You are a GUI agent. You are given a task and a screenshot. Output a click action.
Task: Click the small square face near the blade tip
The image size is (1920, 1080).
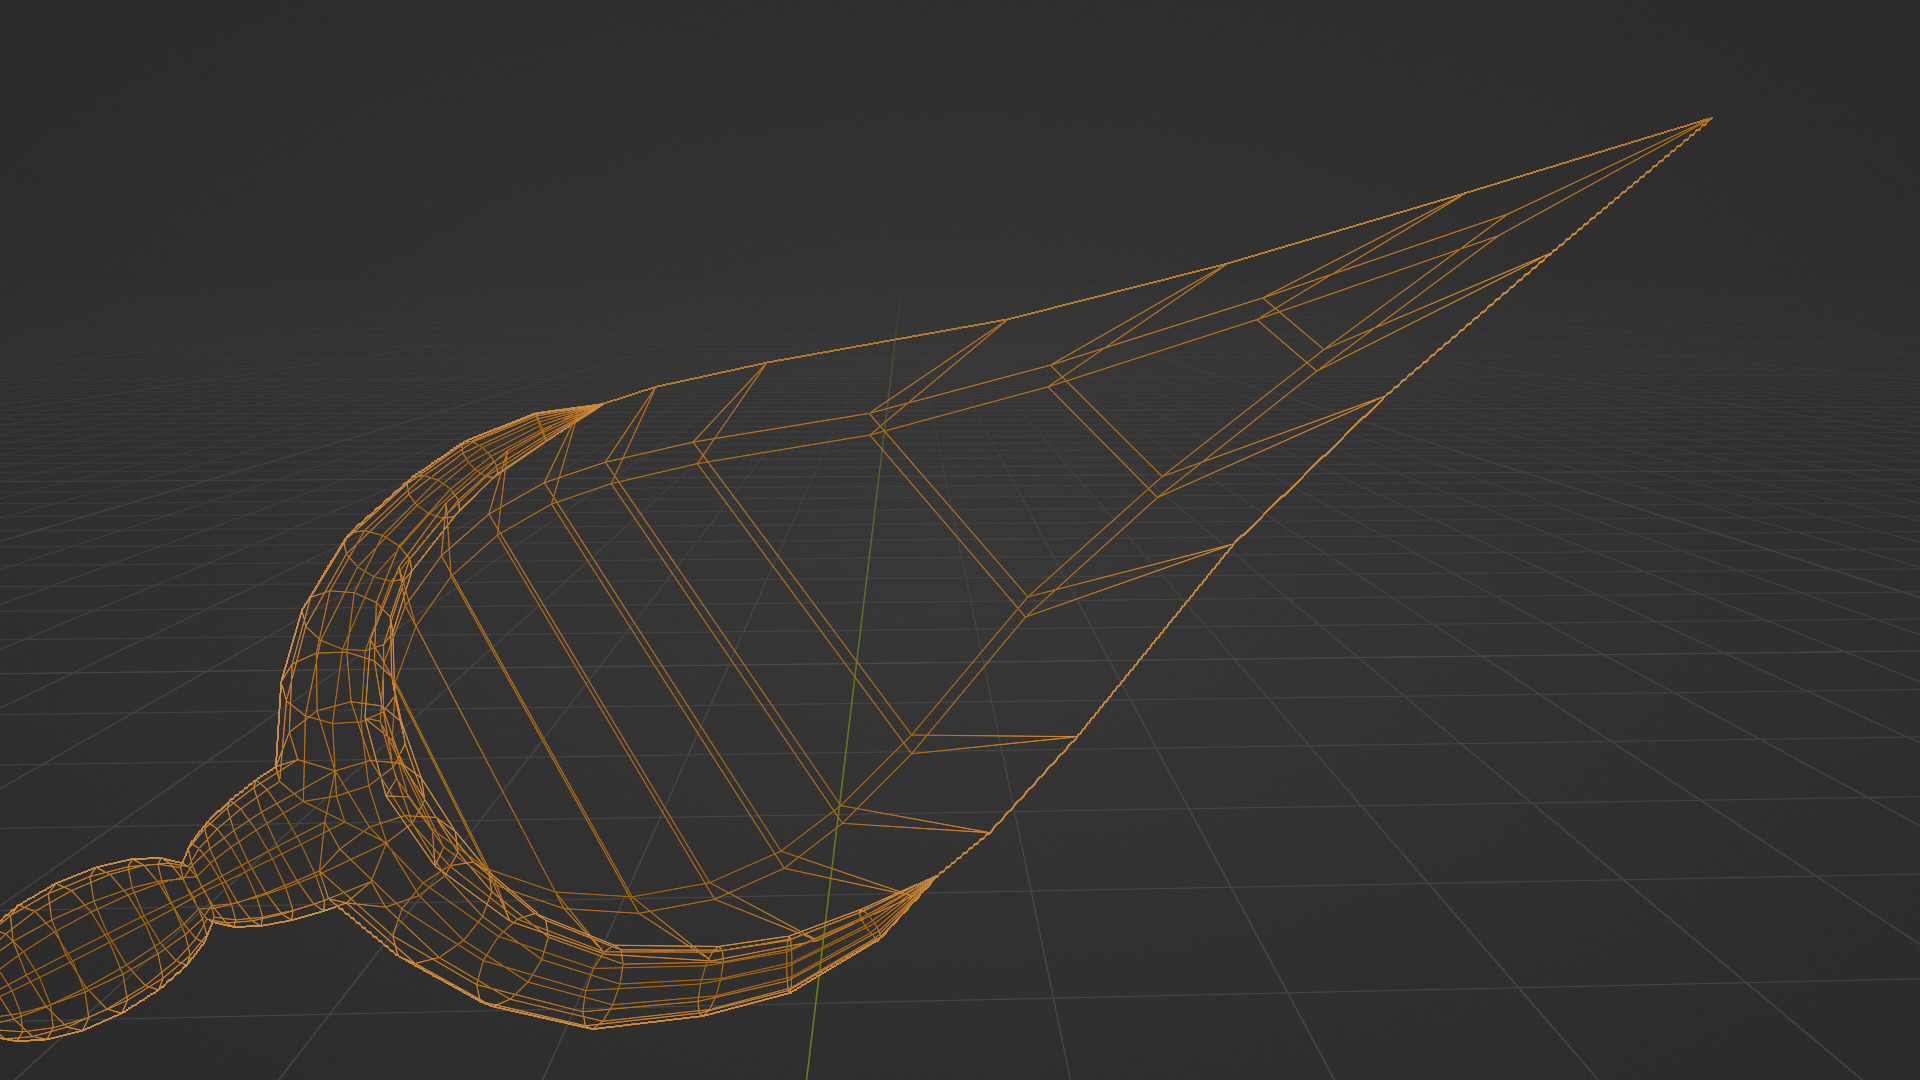pyautogui.click(x=1292, y=332)
